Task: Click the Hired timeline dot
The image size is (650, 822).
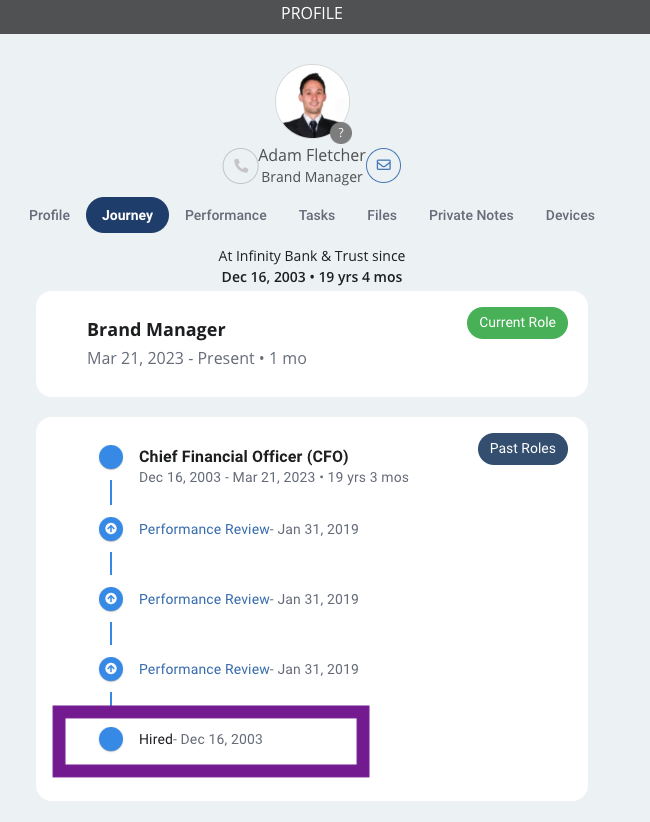Action: pyautogui.click(x=111, y=739)
